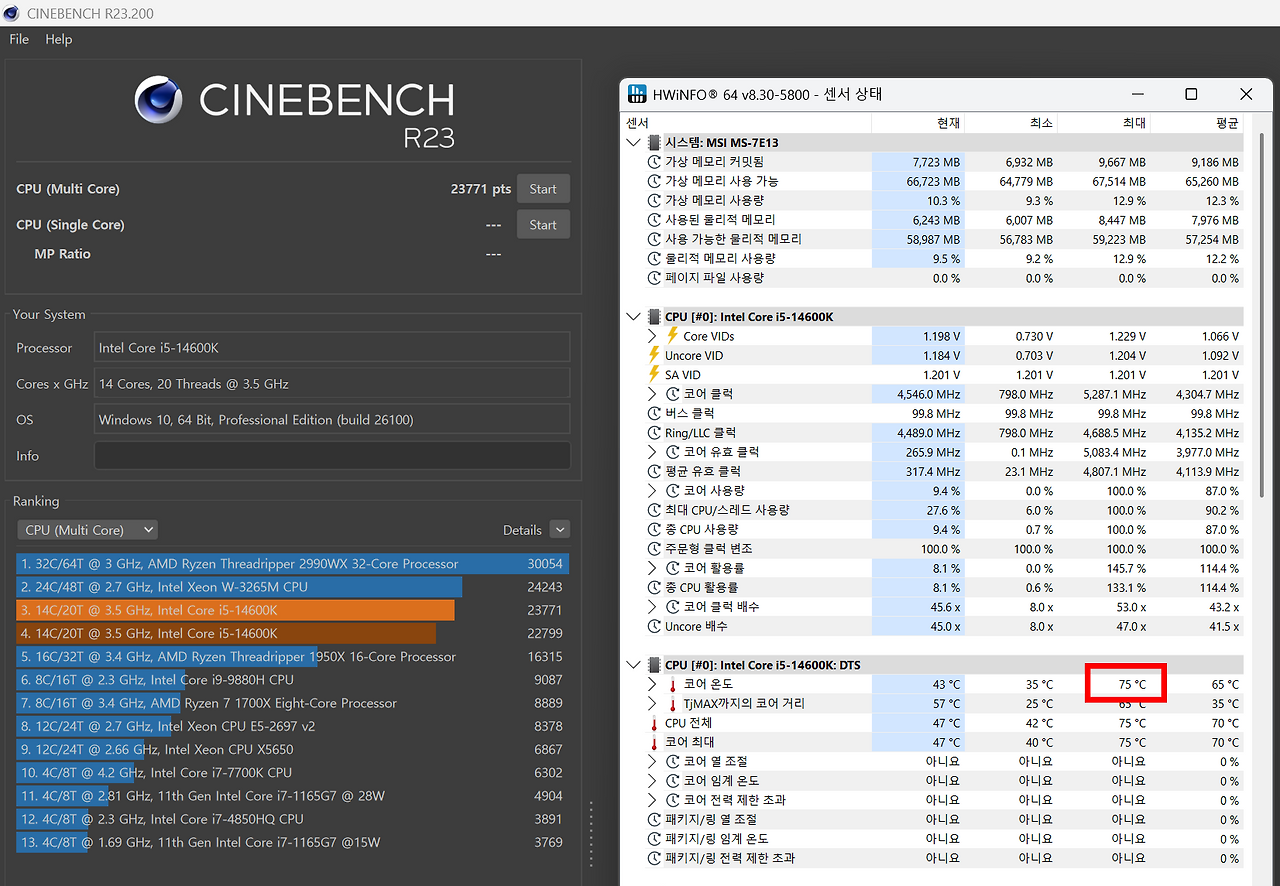Click the lightning bolt icon beside SA VID
Screen dimensions: 1280x886
(654, 375)
